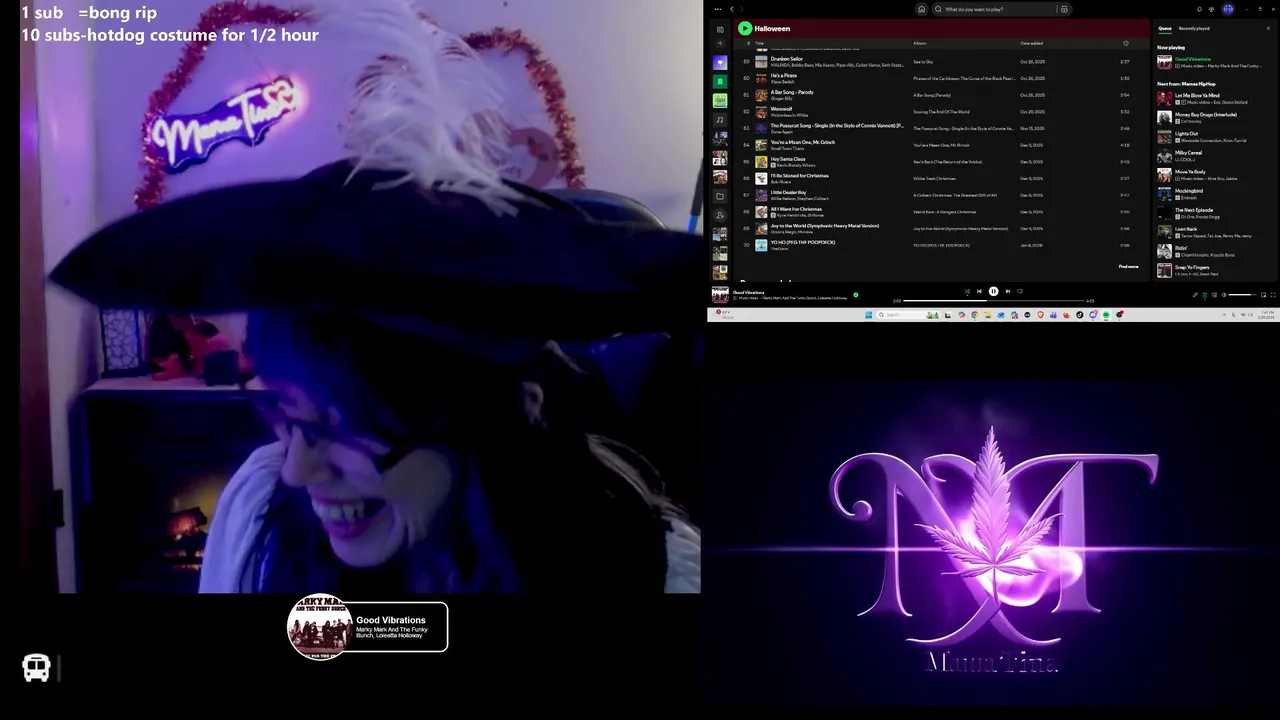Switch to the Queue tab

(x=1164, y=28)
